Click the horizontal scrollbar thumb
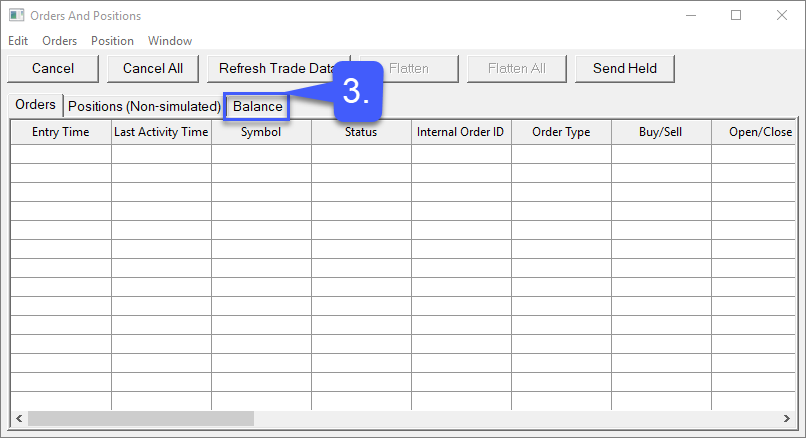The image size is (806, 438). [141, 418]
